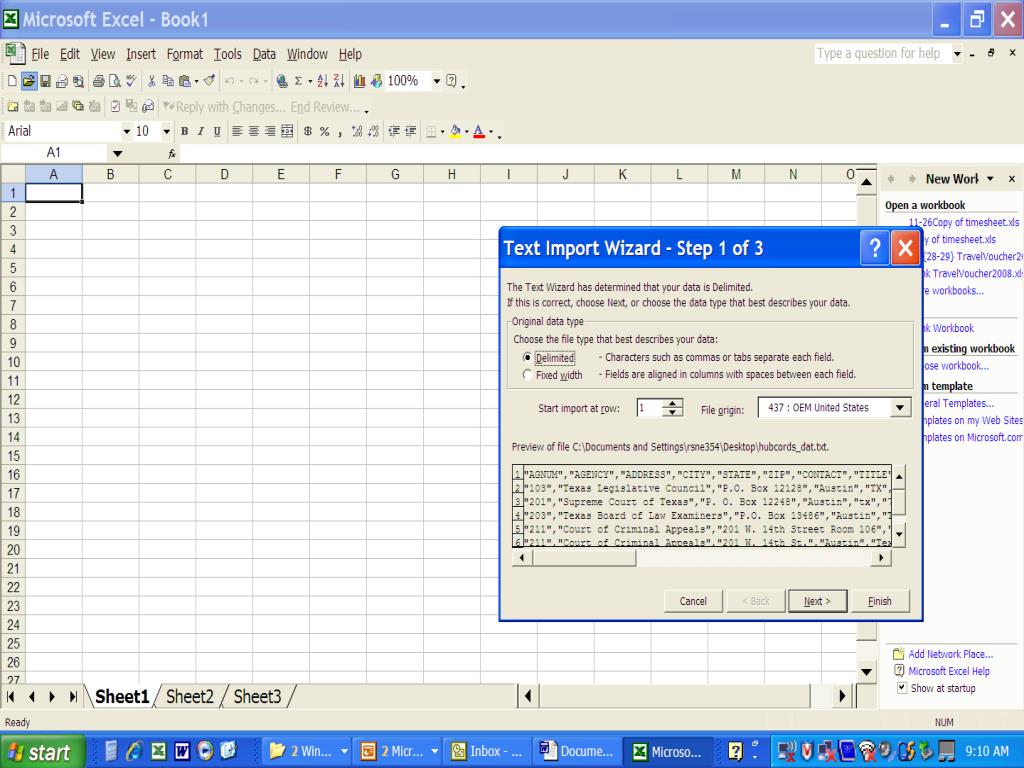Select the Fixed width radio button
1024x768 pixels.
click(x=527, y=375)
